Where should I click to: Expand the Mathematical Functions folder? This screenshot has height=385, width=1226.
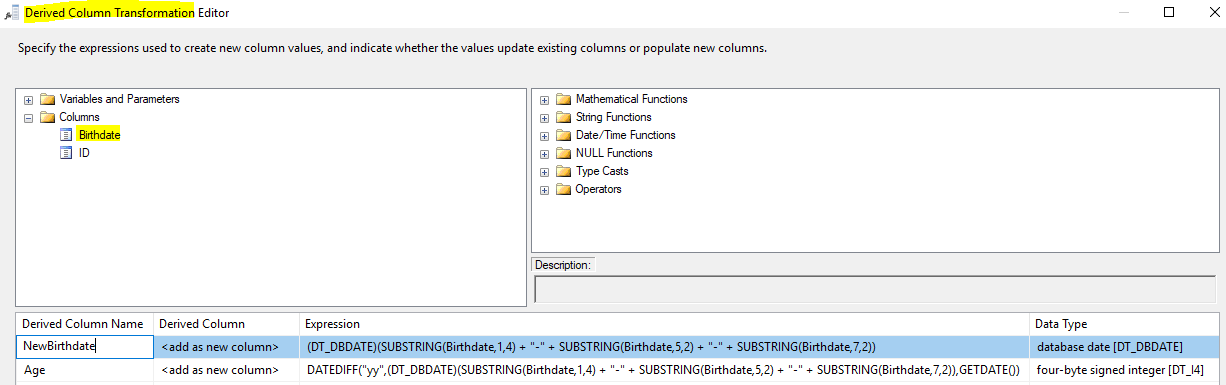[544, 100]
